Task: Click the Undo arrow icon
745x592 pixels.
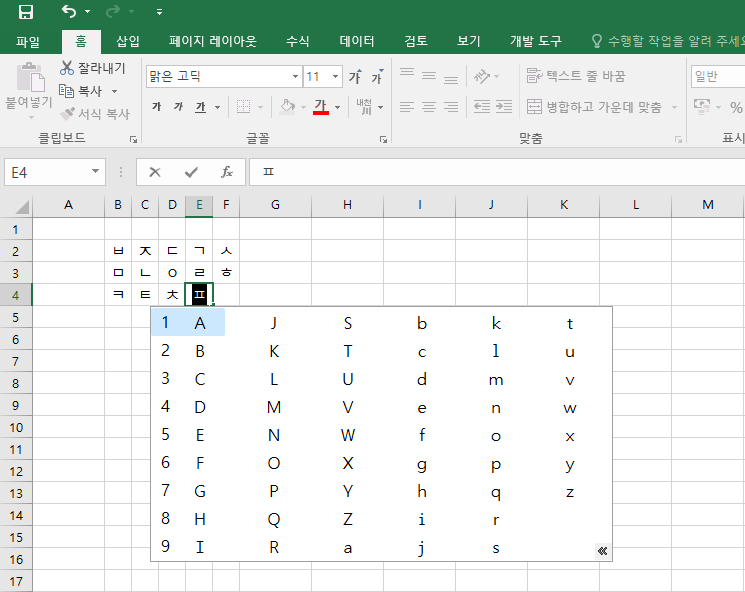Action: [69, 11]
